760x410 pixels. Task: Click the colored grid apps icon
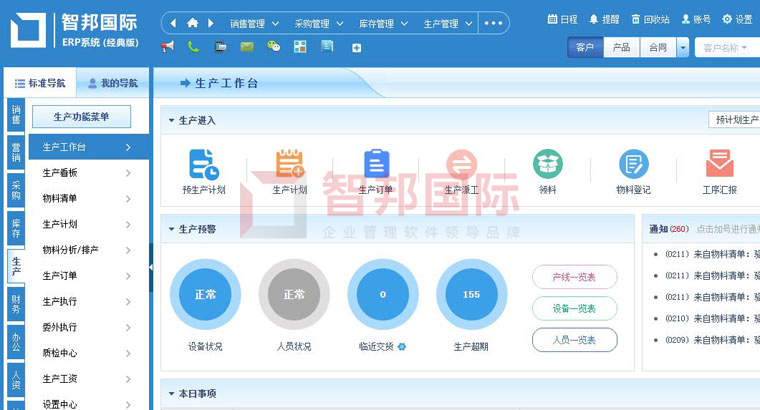[300, 47]
